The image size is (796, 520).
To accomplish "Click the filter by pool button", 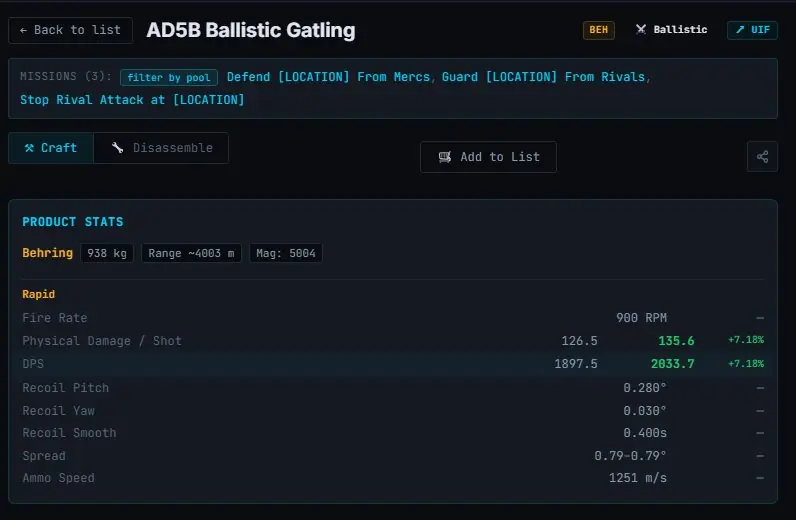I will tap(169, 77).
